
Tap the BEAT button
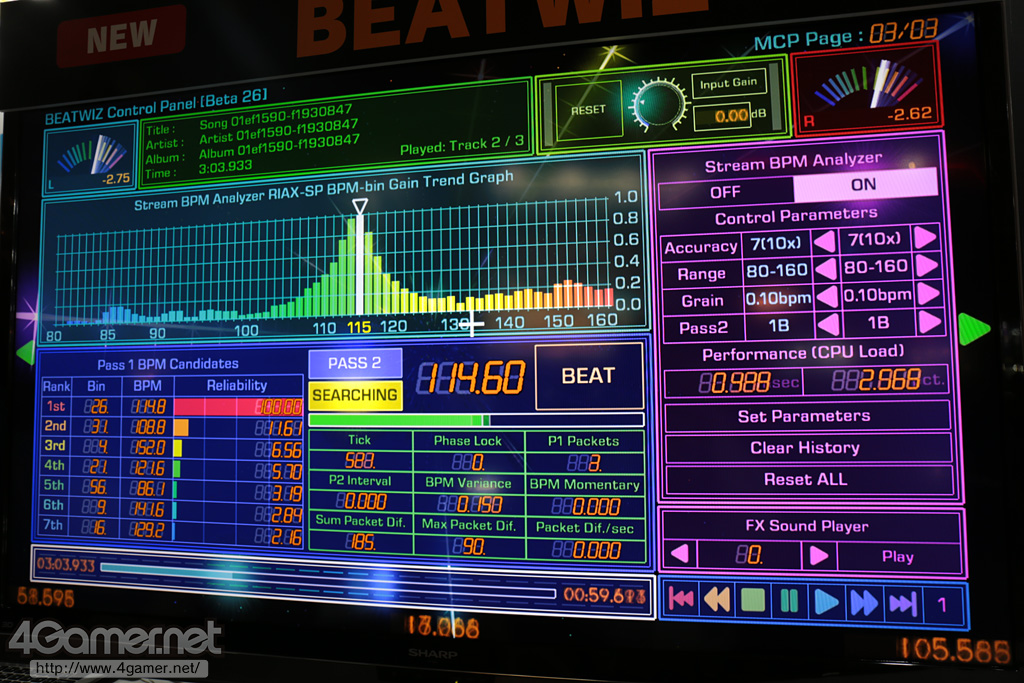[588, 375]
